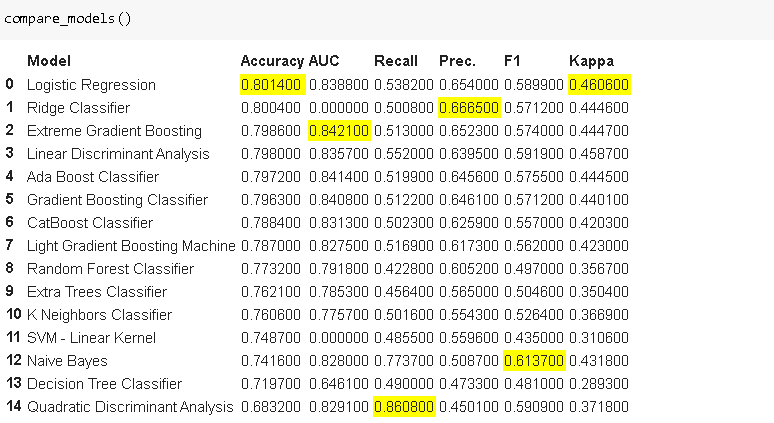Click K Neighbors AUC value 0.775700
The height and width of the screenshot is (423, 774).
pyautogui.click(x=339, y=315)
